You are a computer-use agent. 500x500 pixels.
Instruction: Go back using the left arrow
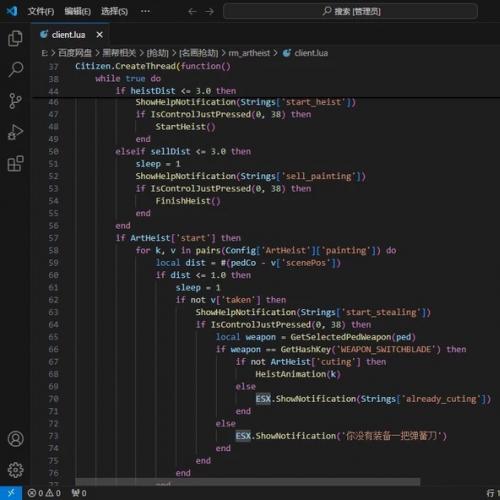[x=192, y=12]
